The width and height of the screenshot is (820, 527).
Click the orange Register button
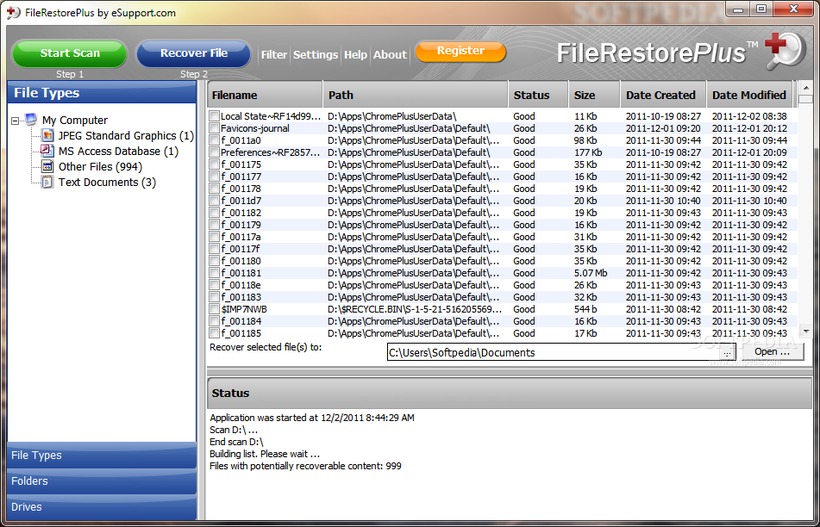click(x=461, y=51)
